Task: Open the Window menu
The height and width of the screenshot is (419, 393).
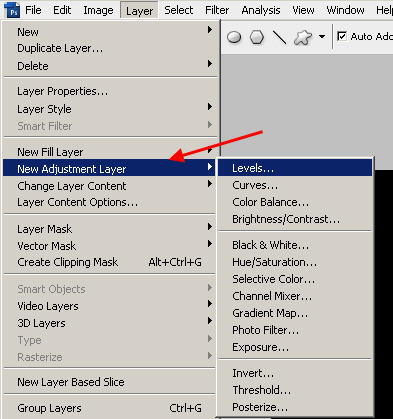Action: click(345, 10)
